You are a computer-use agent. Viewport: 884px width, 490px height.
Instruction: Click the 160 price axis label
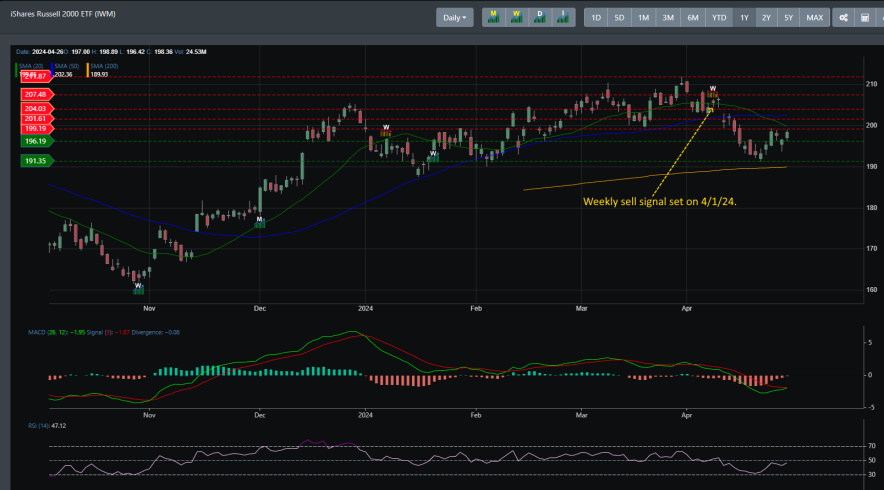(x=872, y=290)
